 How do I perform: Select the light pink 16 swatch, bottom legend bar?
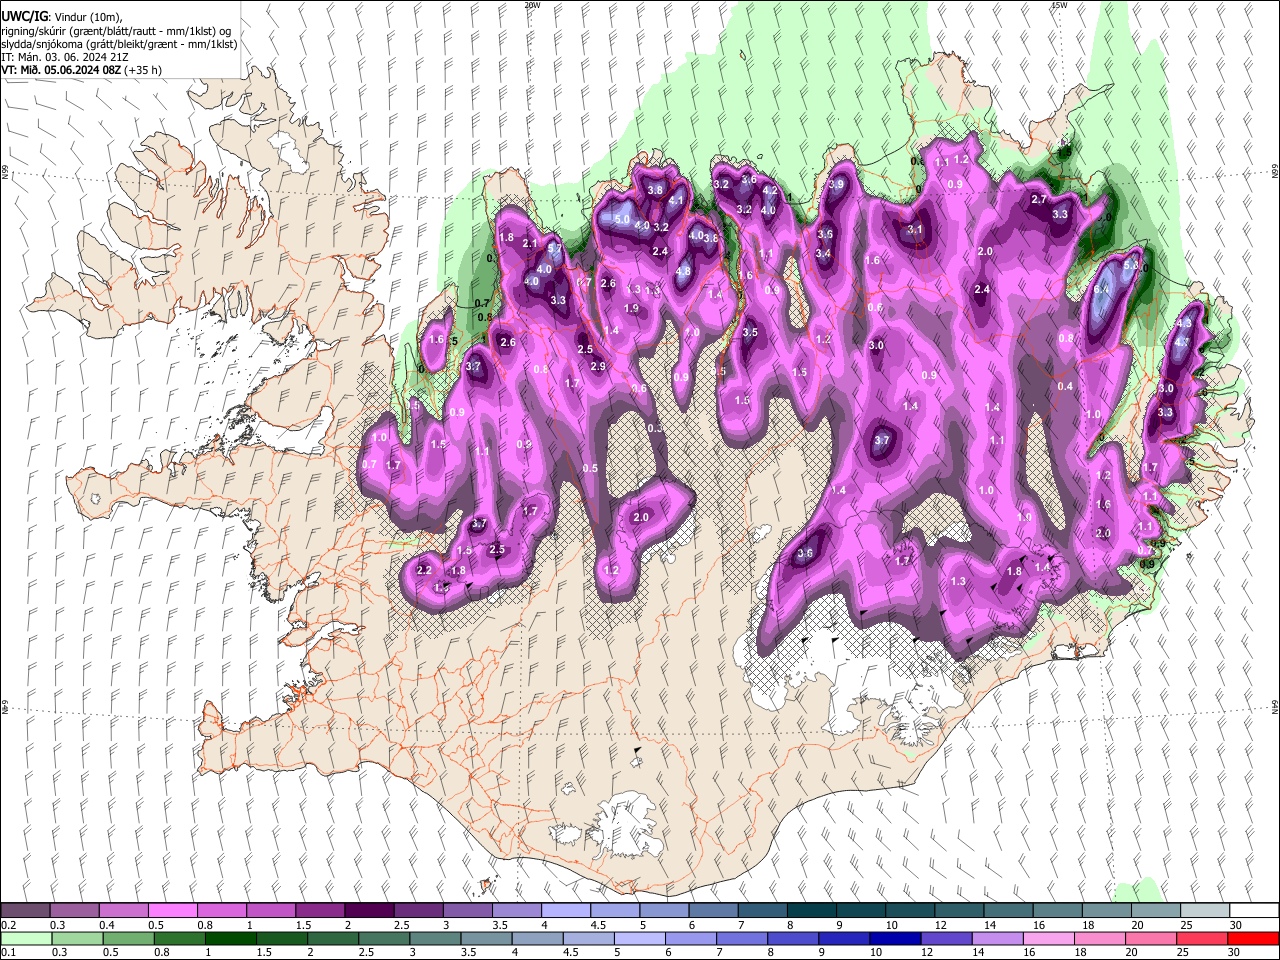click(1049, 938)
